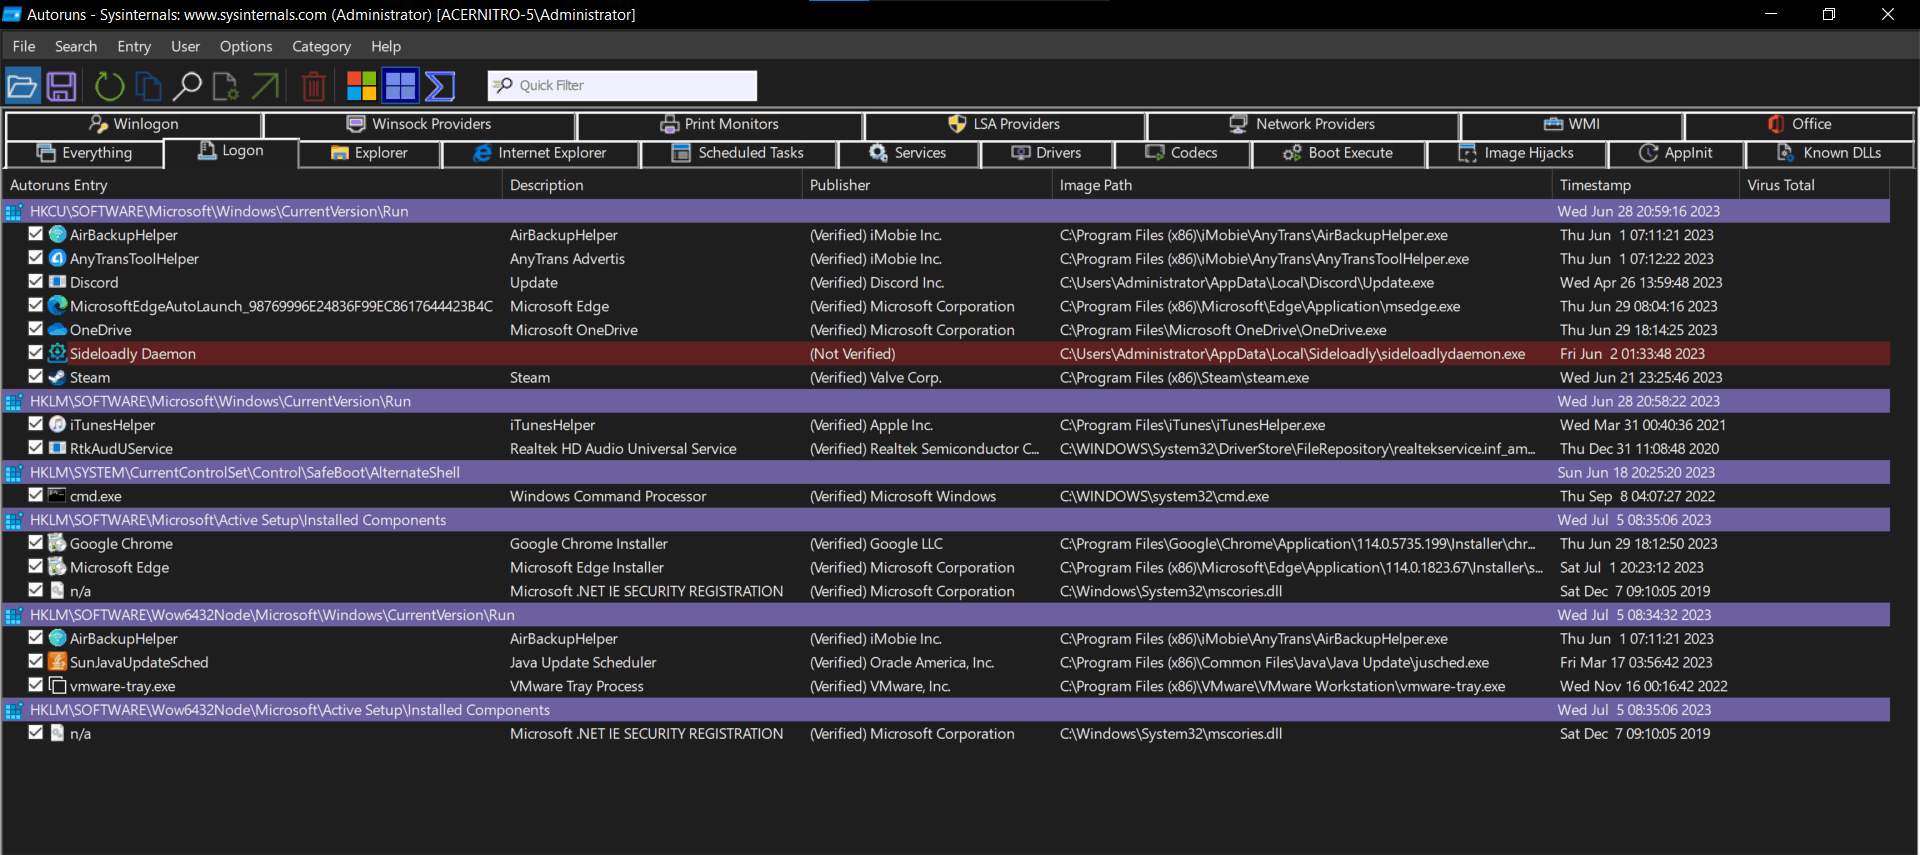Click the red Delete trash icon
This screenshot has width=1920, height=855.
pyautogui.click(x=313, y=86)
